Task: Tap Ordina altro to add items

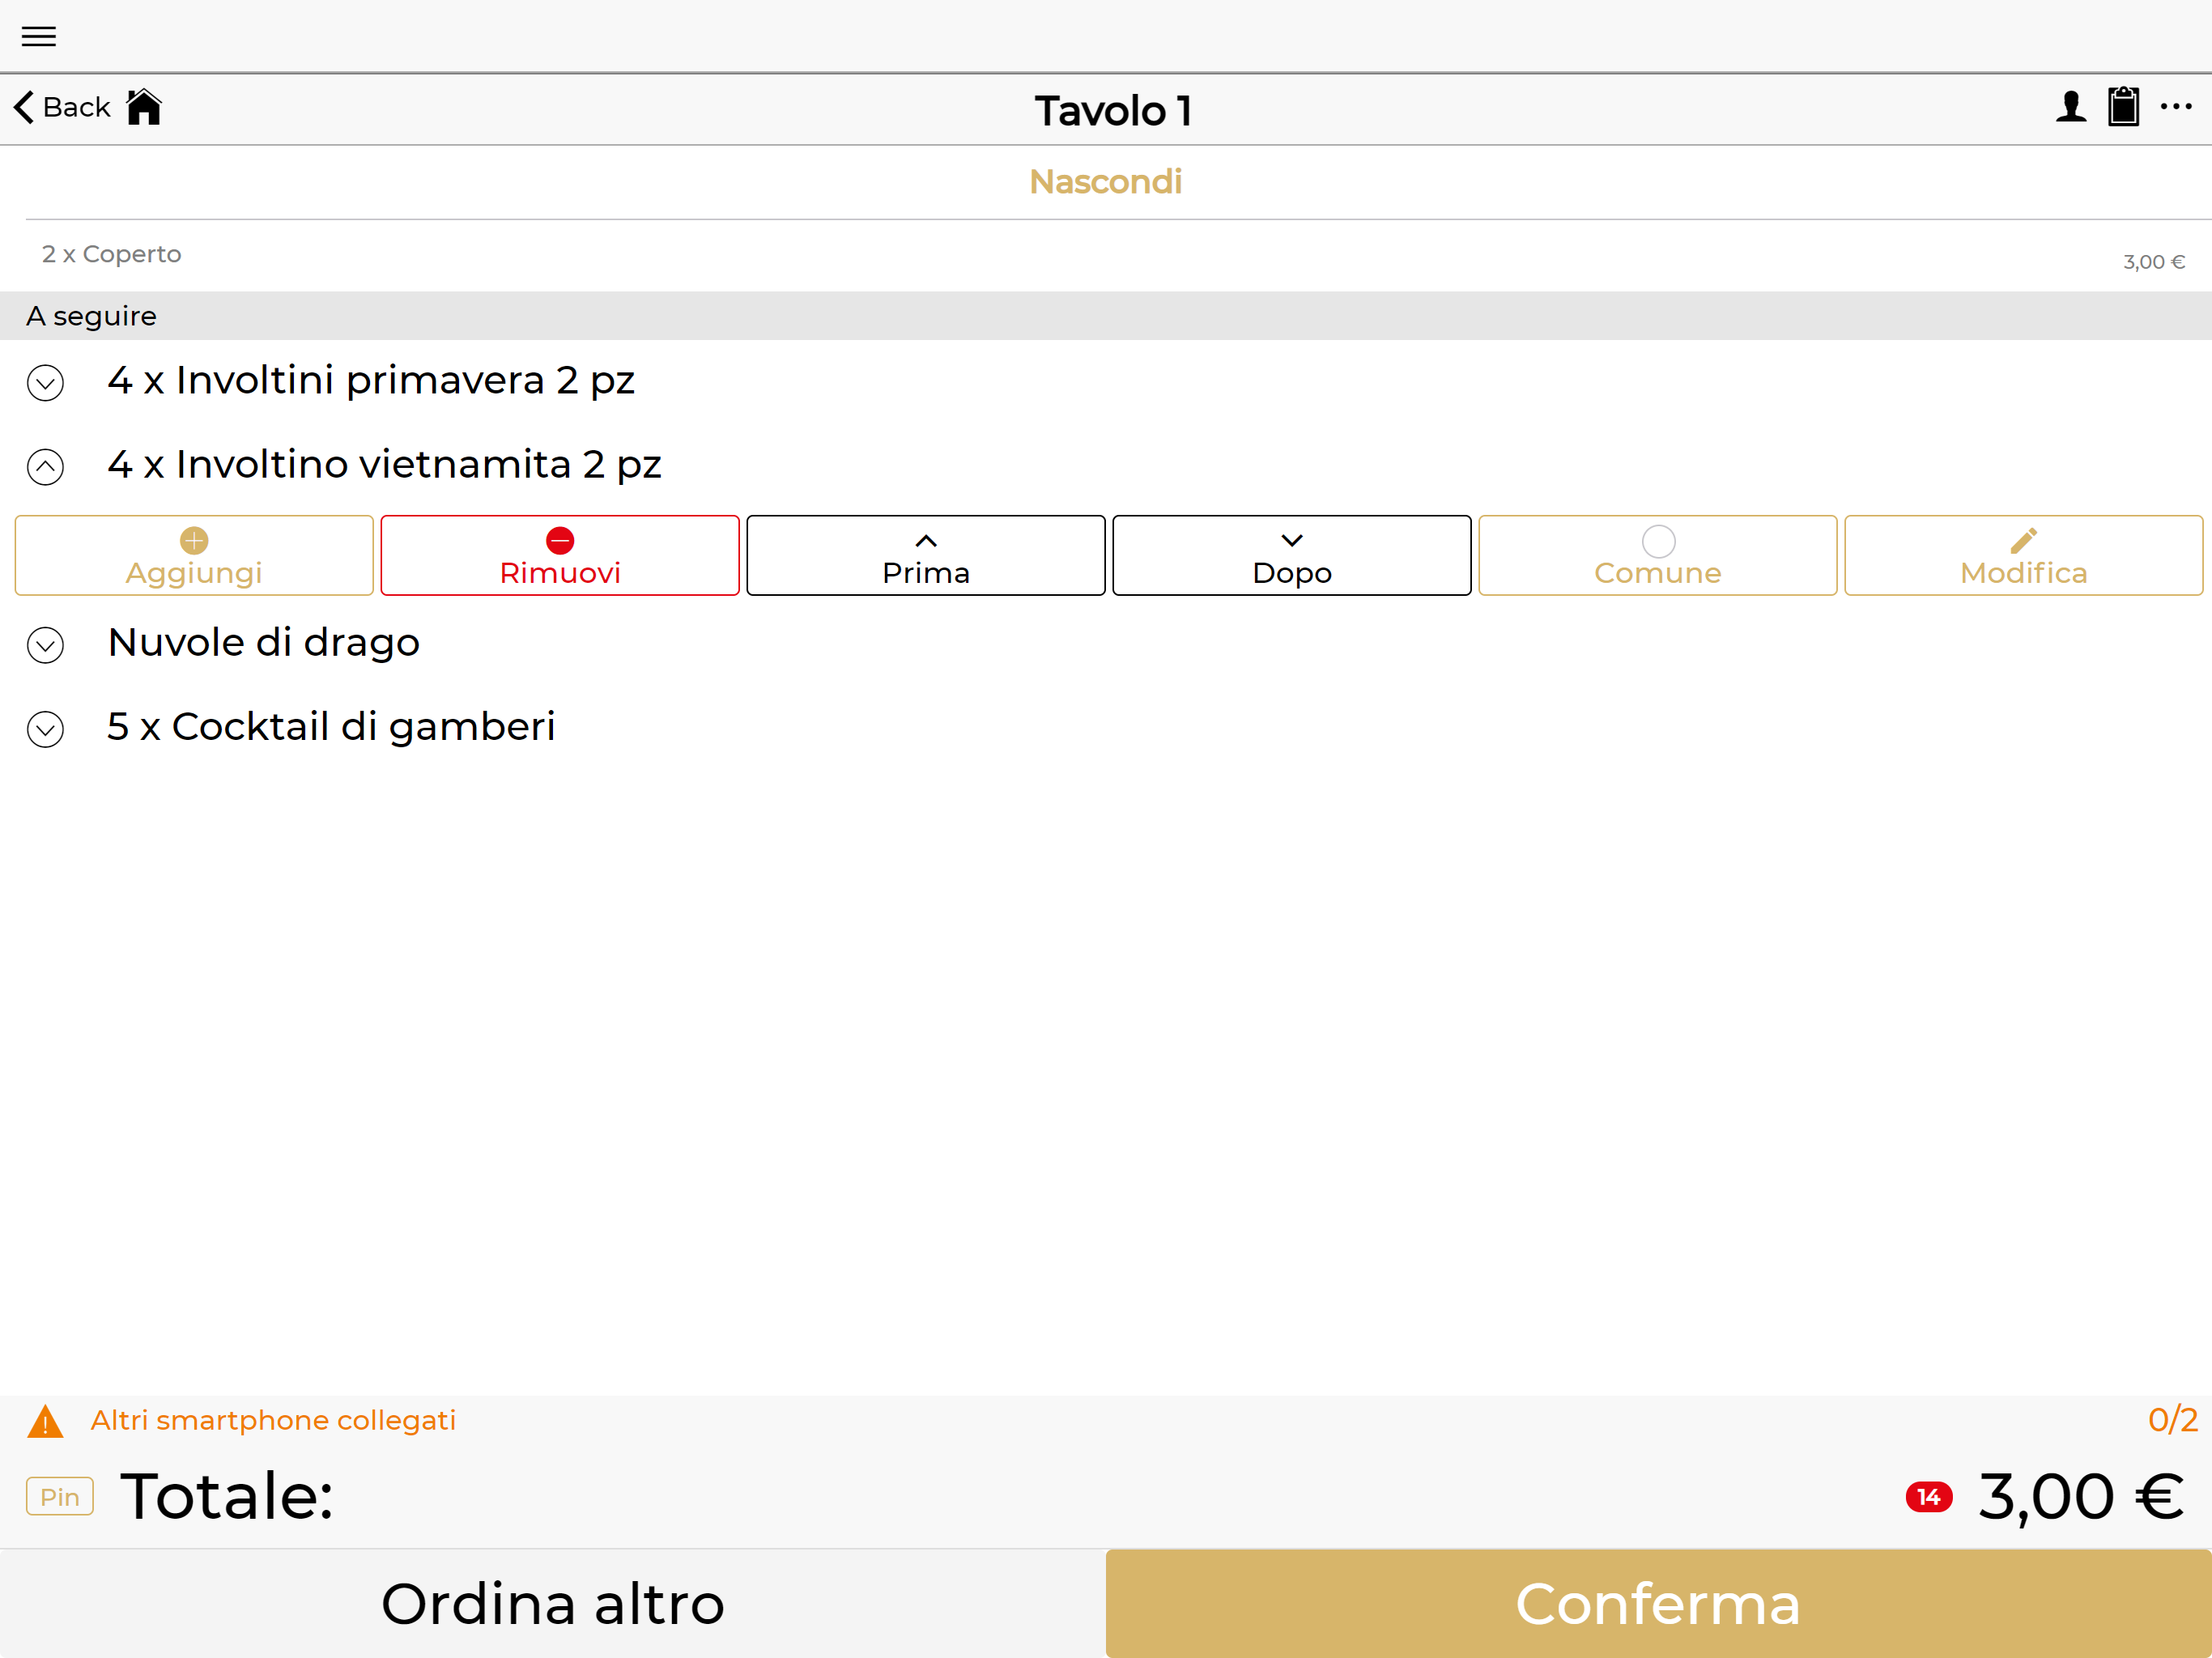Action: point(553,1604)
